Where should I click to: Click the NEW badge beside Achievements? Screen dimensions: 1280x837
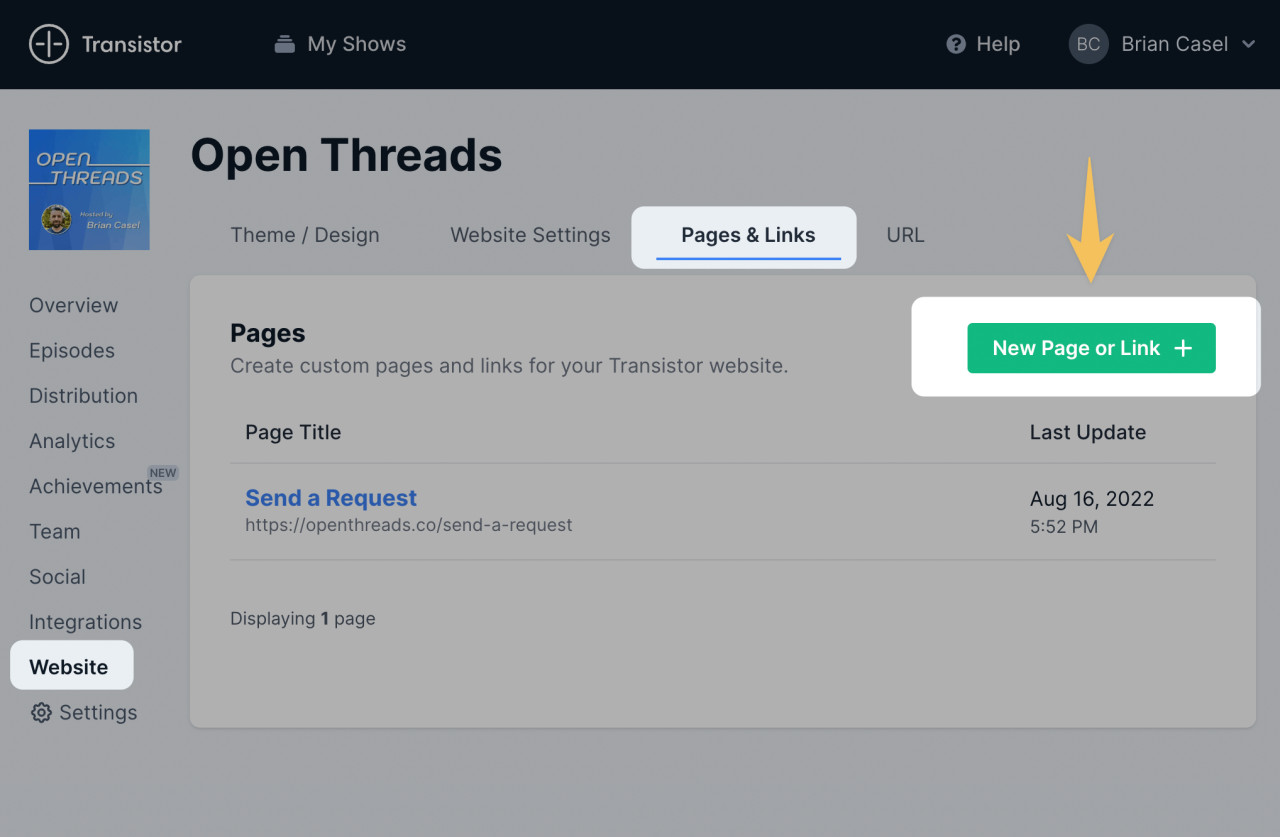click(x=163, y=472)
